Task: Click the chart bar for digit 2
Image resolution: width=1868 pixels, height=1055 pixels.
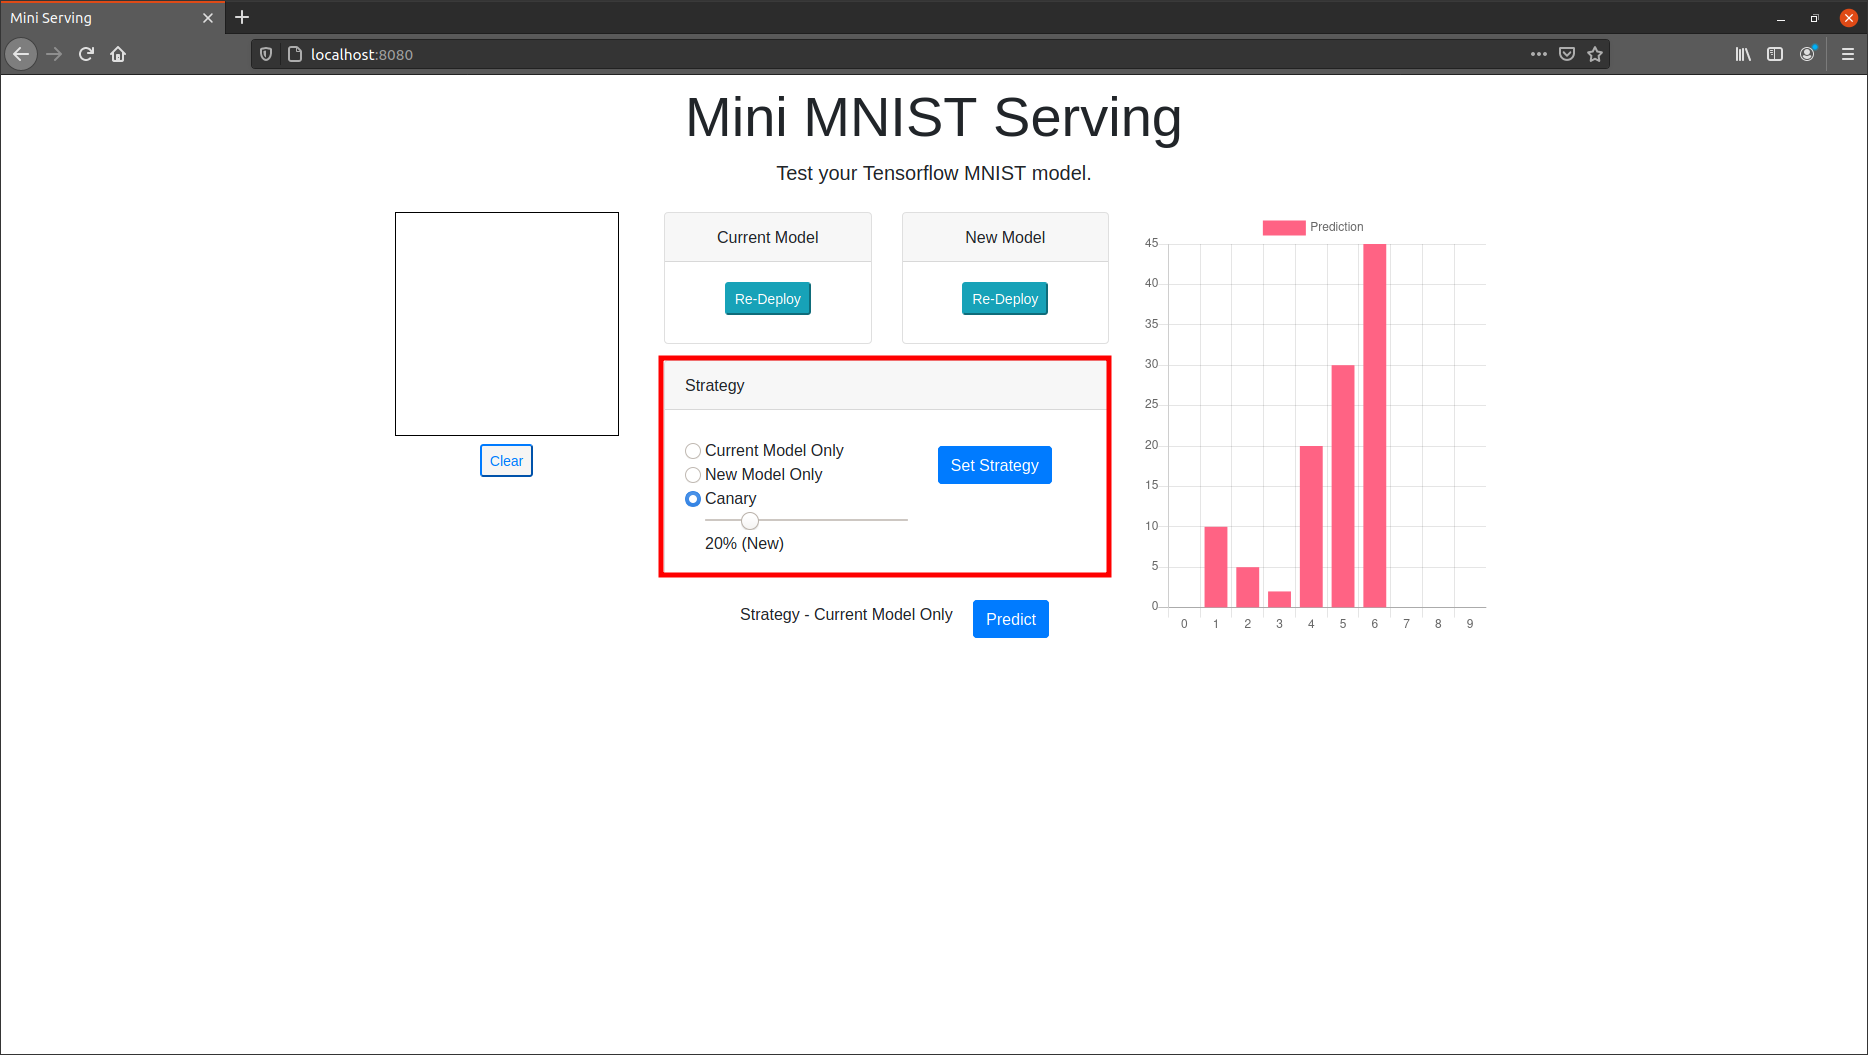Action: pos(1248,587)
